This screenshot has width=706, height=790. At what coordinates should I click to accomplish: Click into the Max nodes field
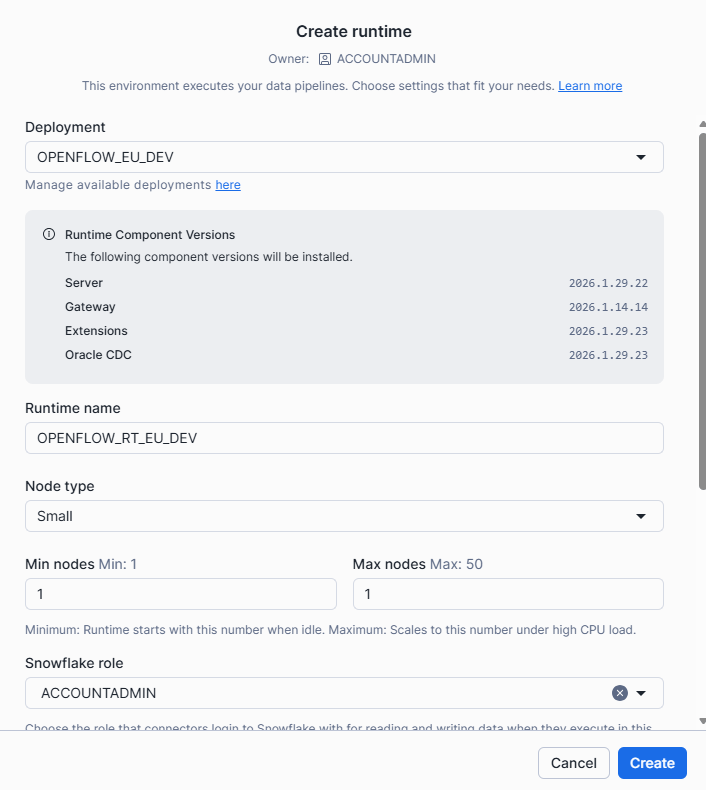508,594
